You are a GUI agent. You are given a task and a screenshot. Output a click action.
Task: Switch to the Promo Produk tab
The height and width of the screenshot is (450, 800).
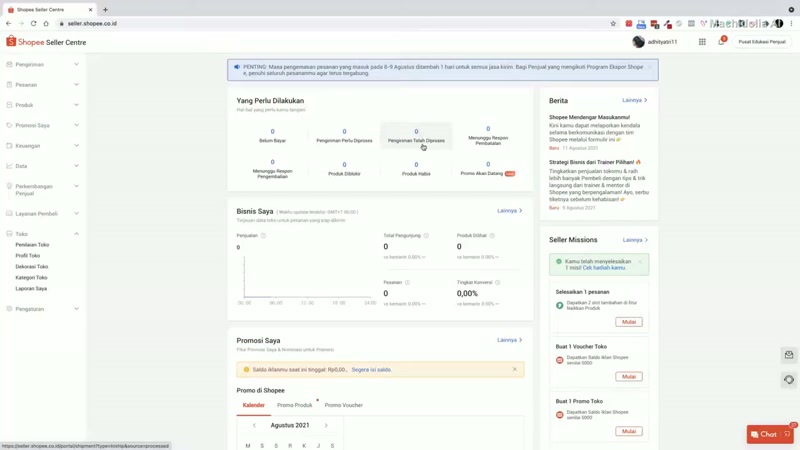pos(294,405)
